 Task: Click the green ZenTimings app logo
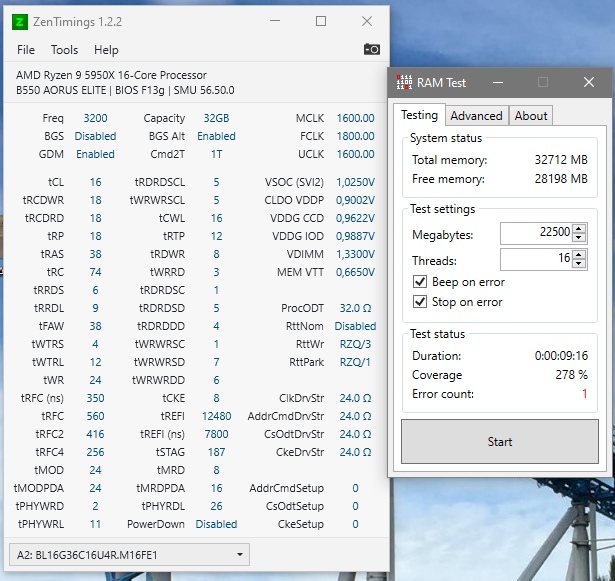[x=20, y=22]
